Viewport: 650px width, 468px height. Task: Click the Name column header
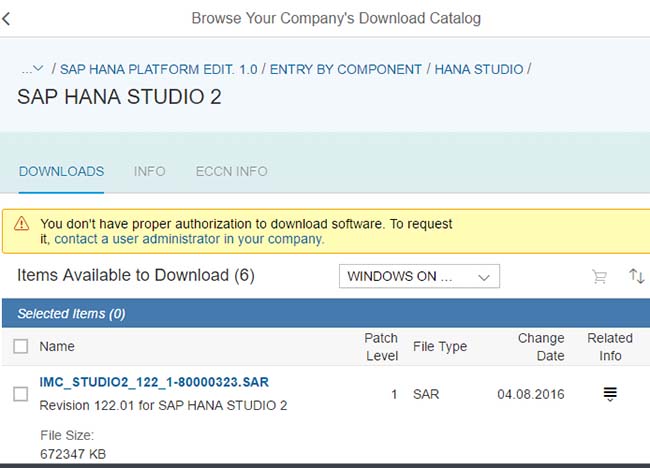coord(57,346)
